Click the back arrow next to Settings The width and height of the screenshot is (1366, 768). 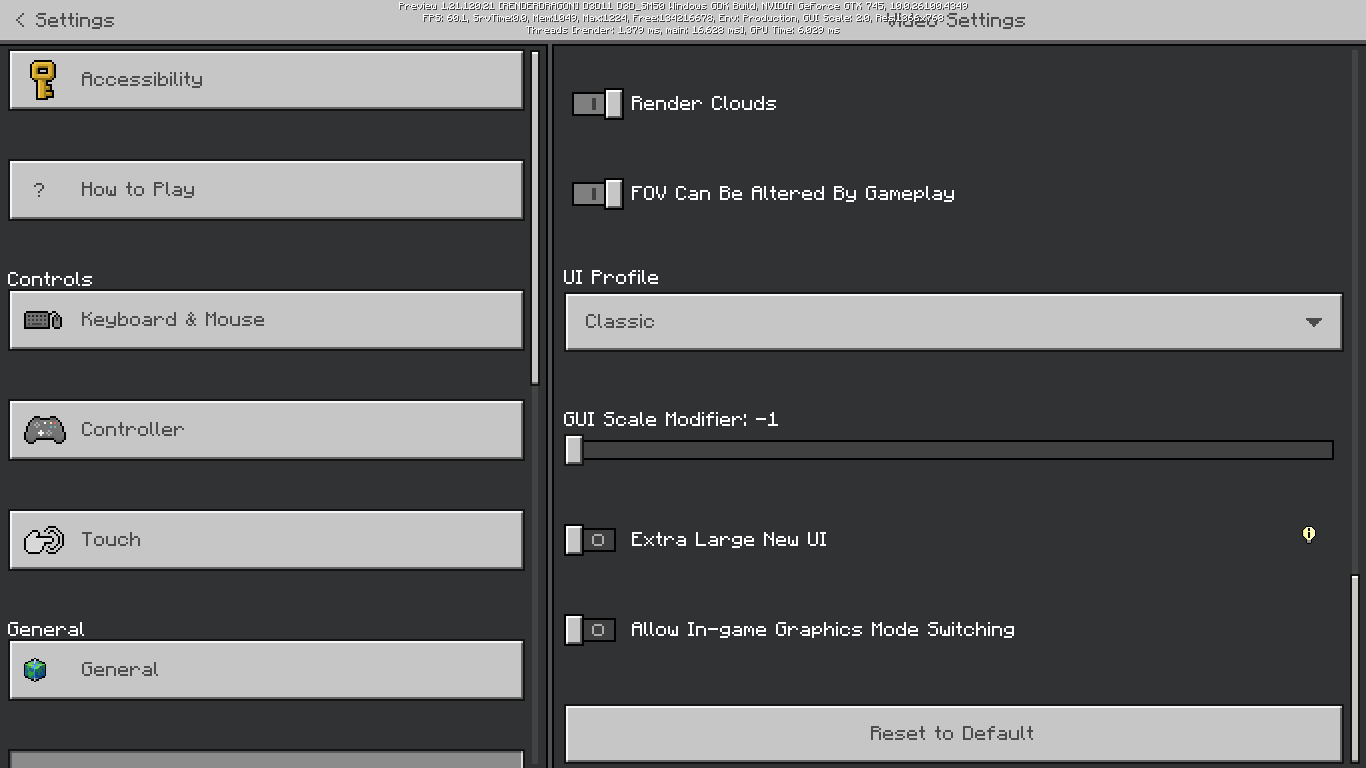(x=20, y=20)
